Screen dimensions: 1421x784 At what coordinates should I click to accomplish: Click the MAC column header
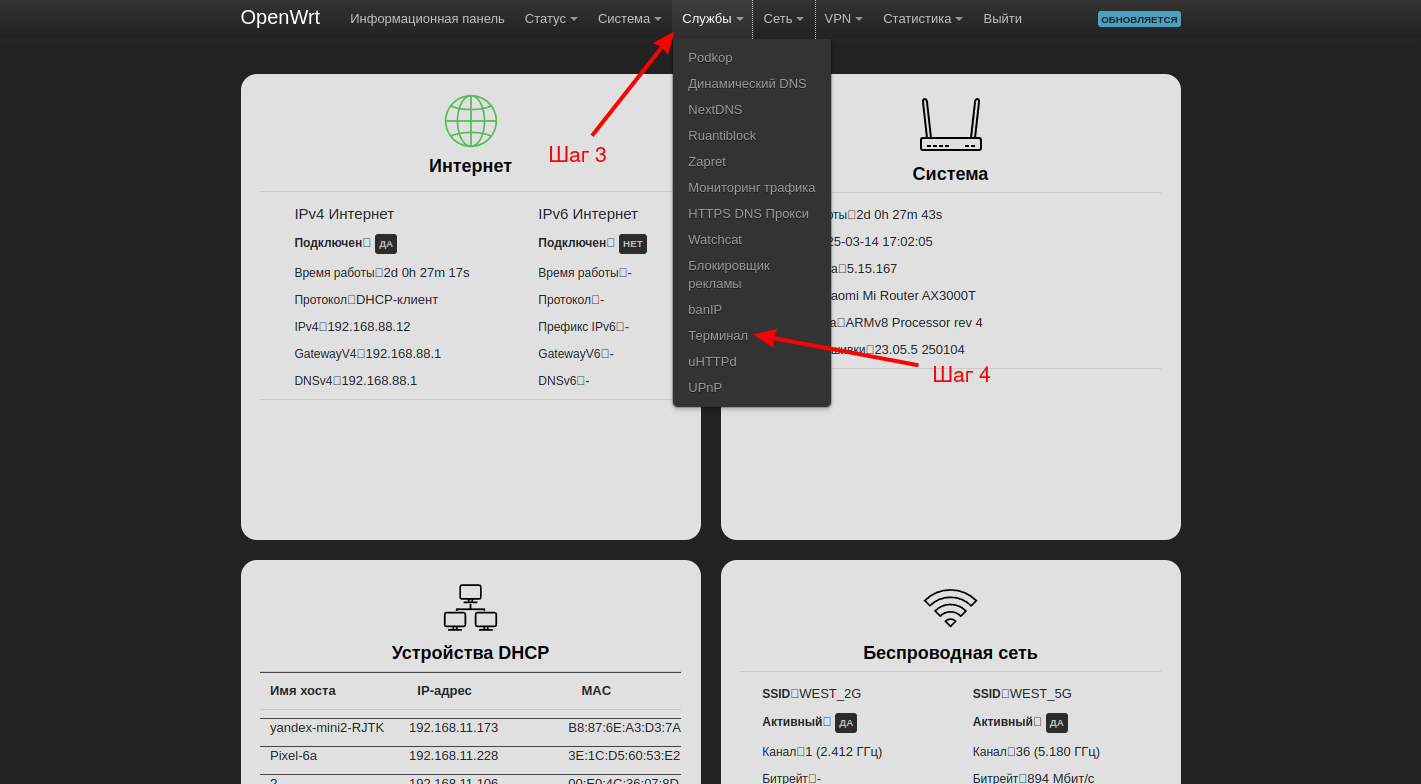[596, 691]
